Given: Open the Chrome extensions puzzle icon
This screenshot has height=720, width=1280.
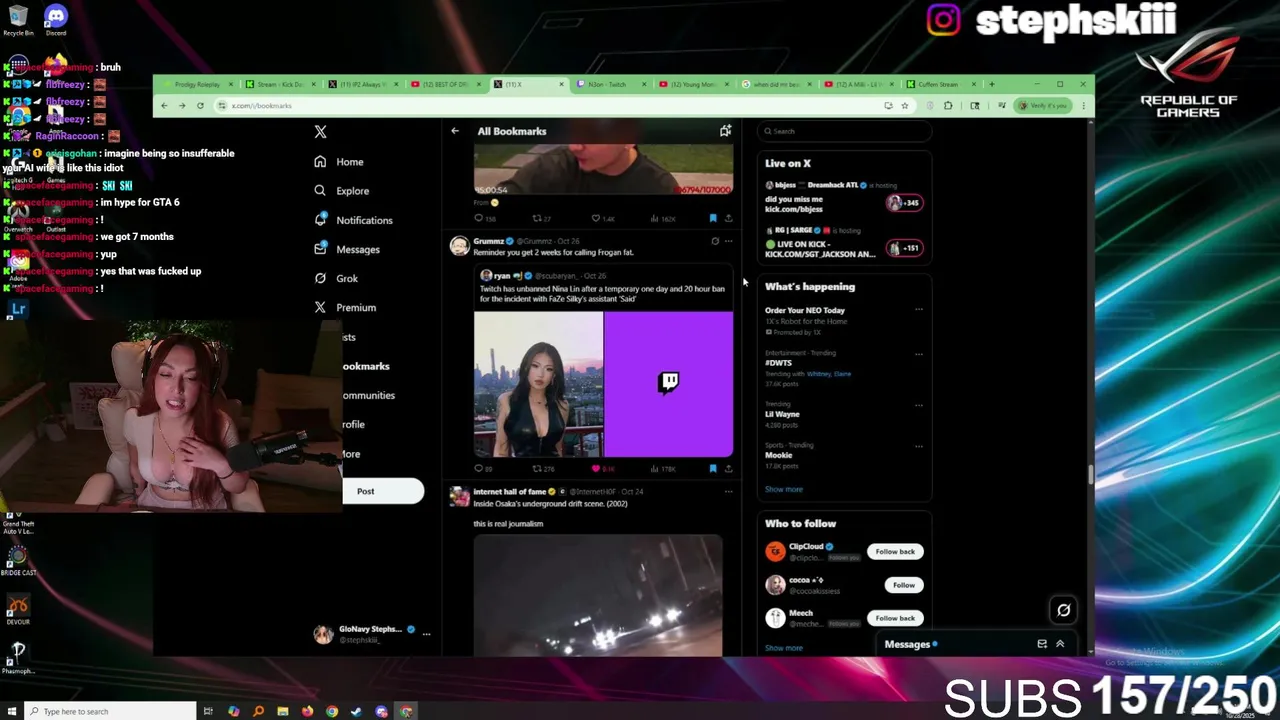Looking at the screenshot, I should click(948, 105).
